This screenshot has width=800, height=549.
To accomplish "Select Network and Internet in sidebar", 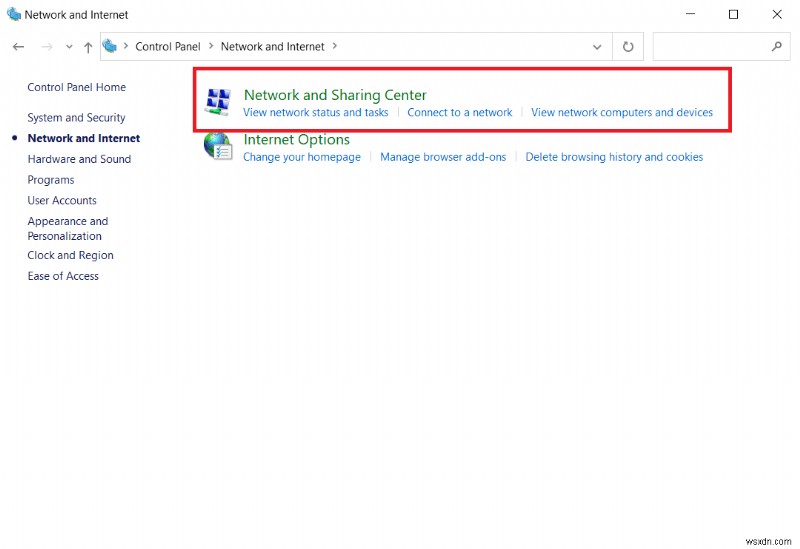I will click(x=84, y=138).
